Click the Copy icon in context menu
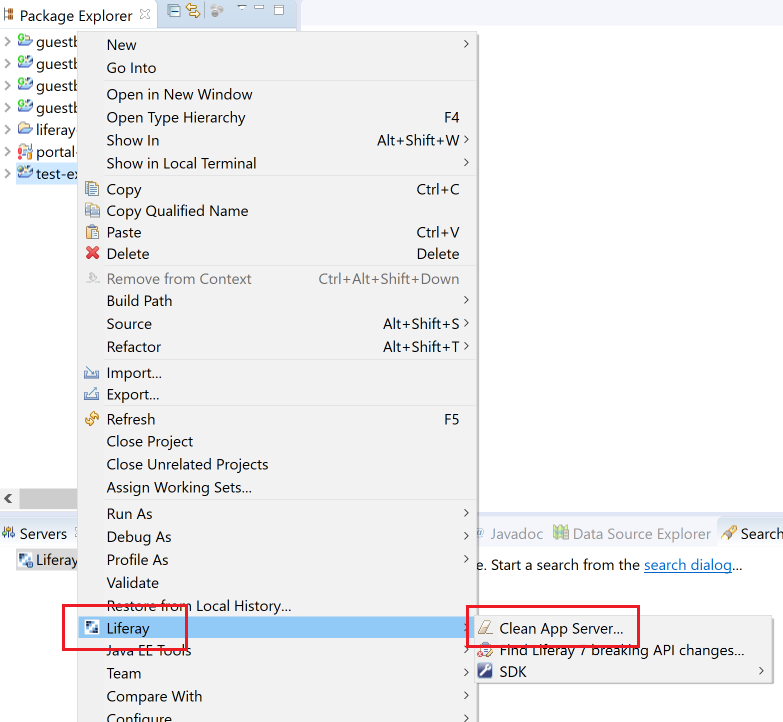 click(x=92, y=189)
